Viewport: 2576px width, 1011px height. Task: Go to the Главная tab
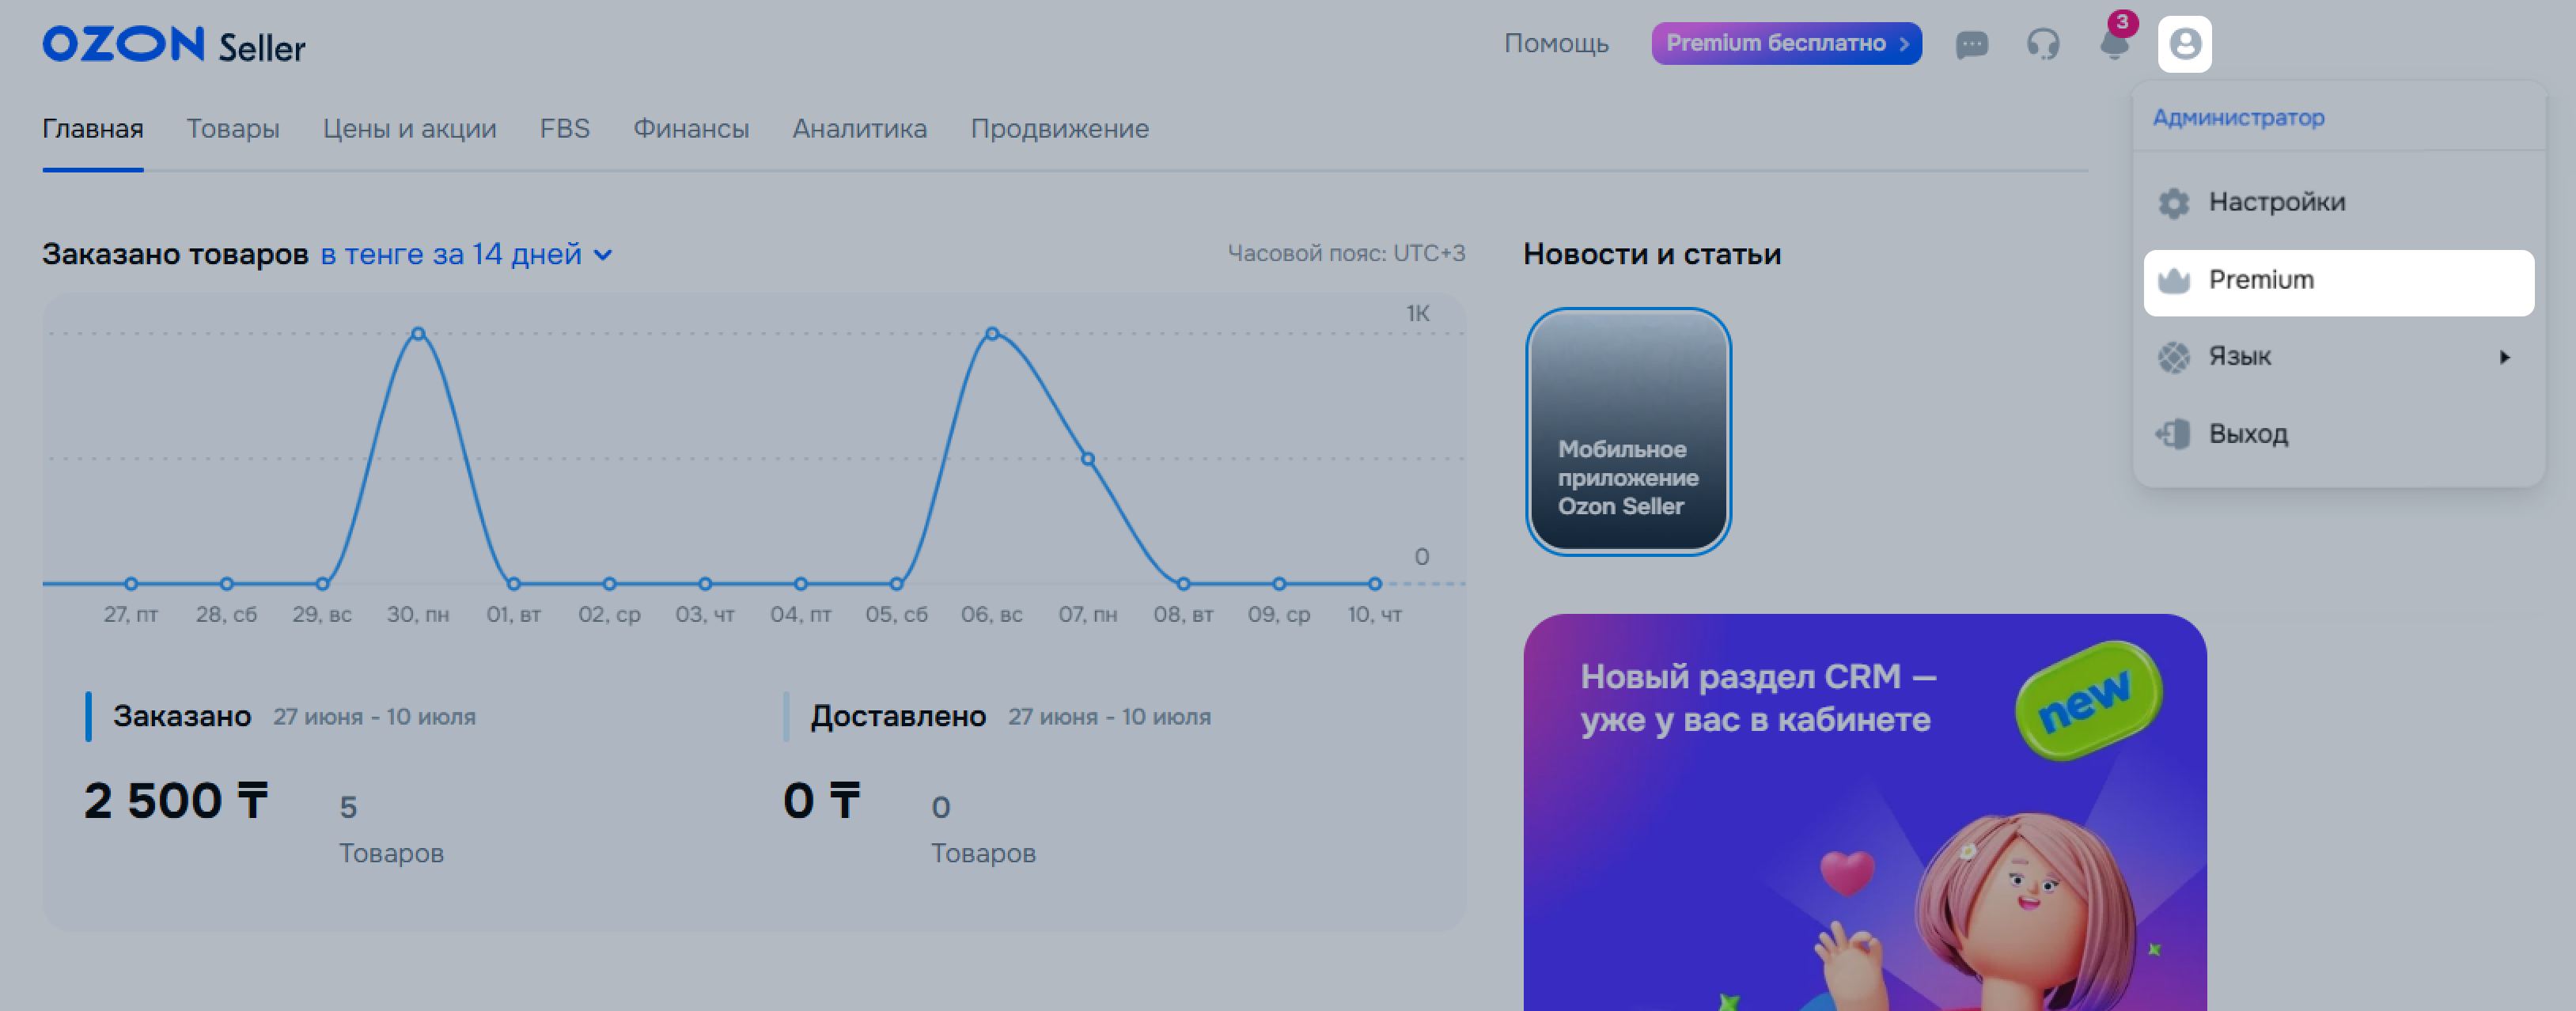coord(93,129)
